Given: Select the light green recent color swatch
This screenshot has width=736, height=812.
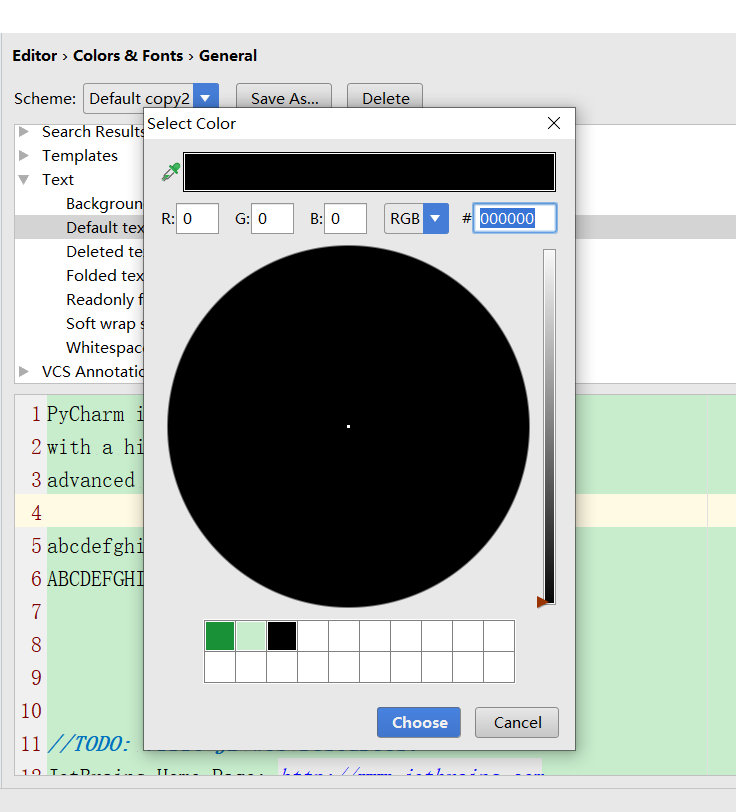Looking at the screenshot, I should [251, 636].
